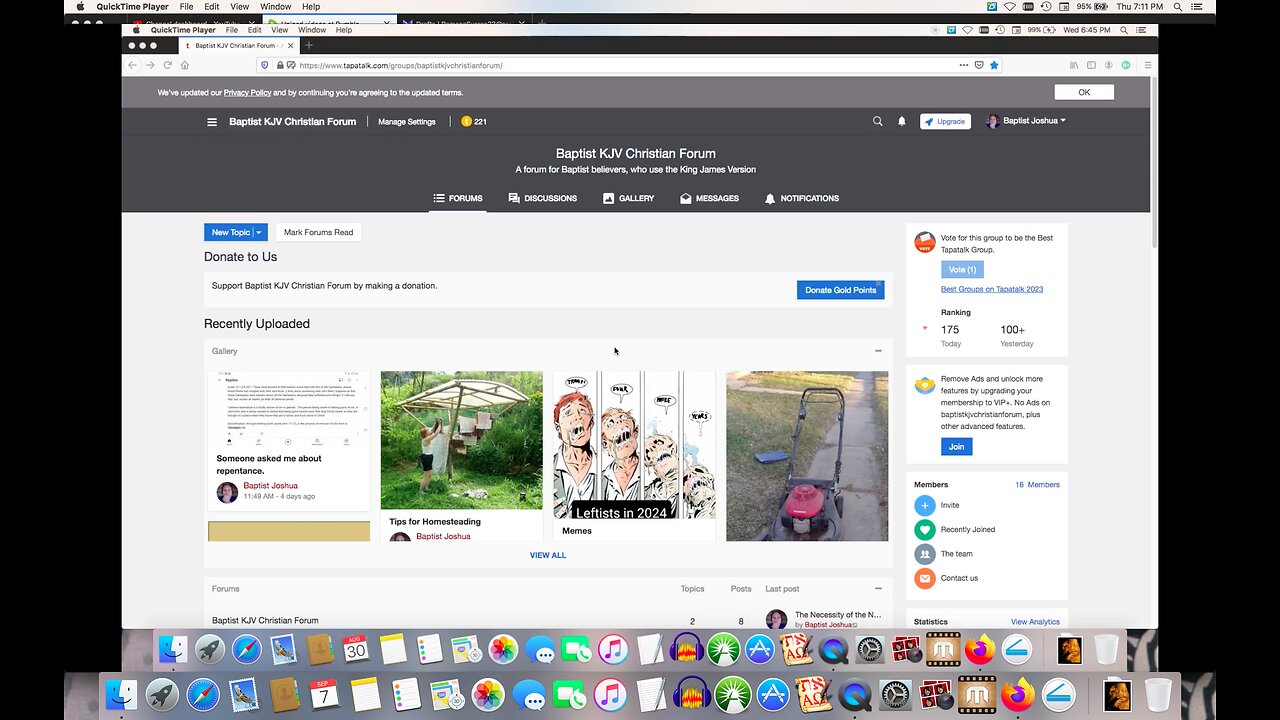Click the bell icon in the forum header

coord(901,121)
